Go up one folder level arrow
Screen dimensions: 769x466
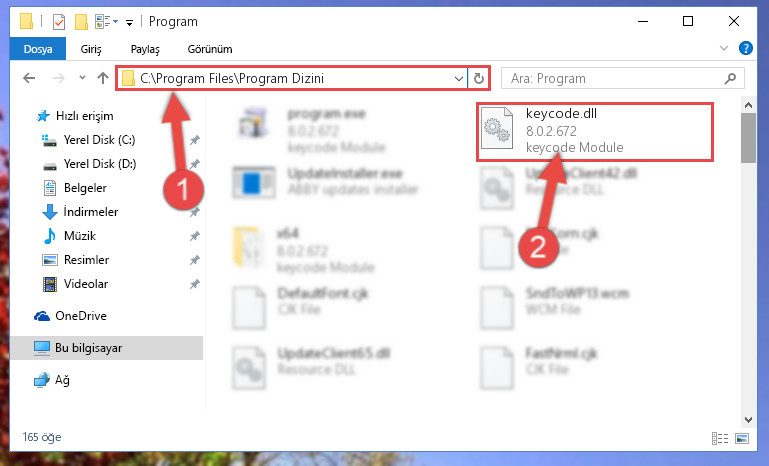pos(103,78)
